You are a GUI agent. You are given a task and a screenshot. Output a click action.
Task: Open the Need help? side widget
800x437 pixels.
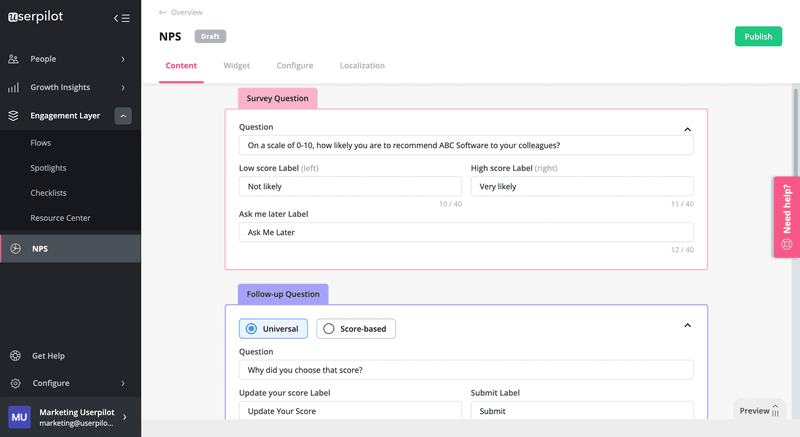[x=786, y=217]
